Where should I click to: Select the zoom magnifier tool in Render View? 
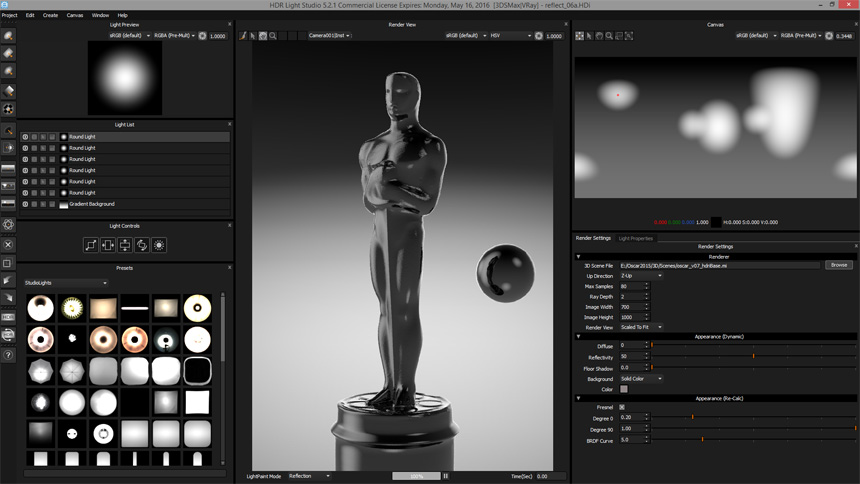(273, 36)
